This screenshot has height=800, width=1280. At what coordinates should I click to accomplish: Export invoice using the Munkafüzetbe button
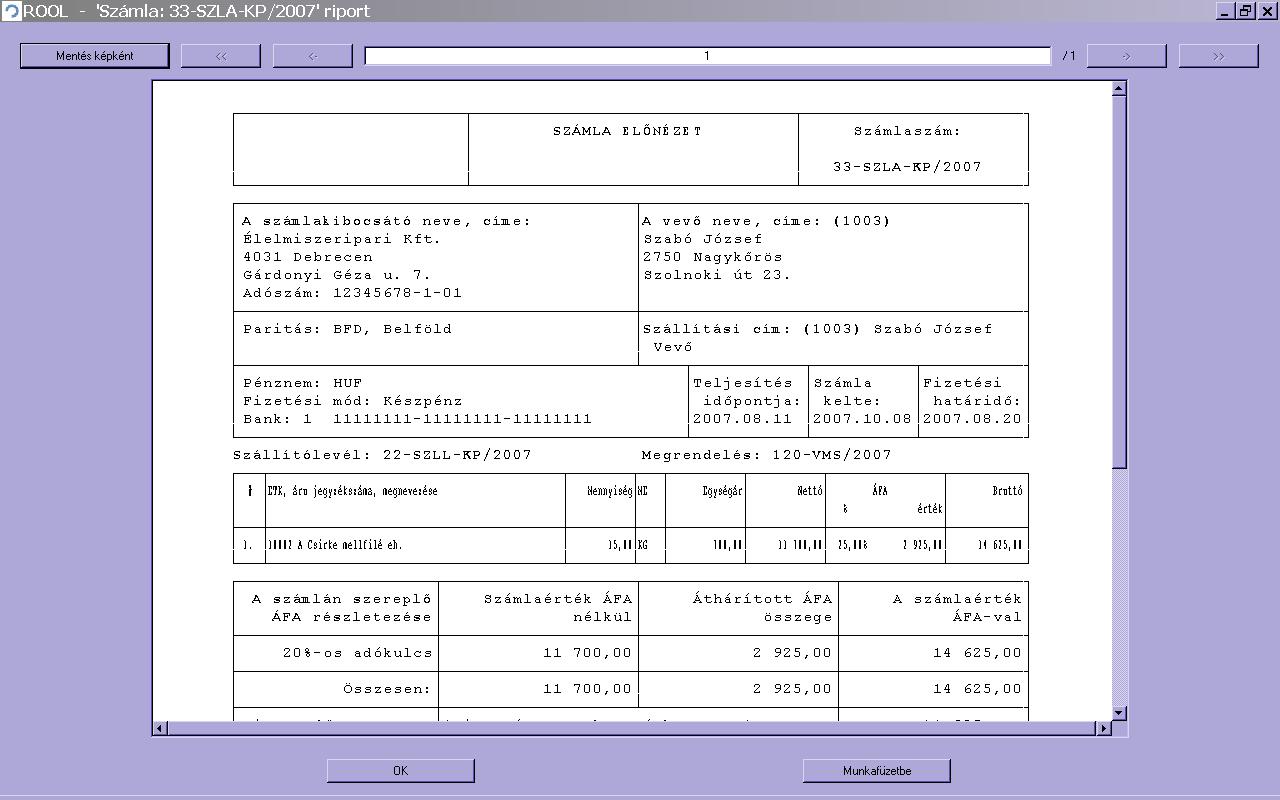click(x=876, y=770)
